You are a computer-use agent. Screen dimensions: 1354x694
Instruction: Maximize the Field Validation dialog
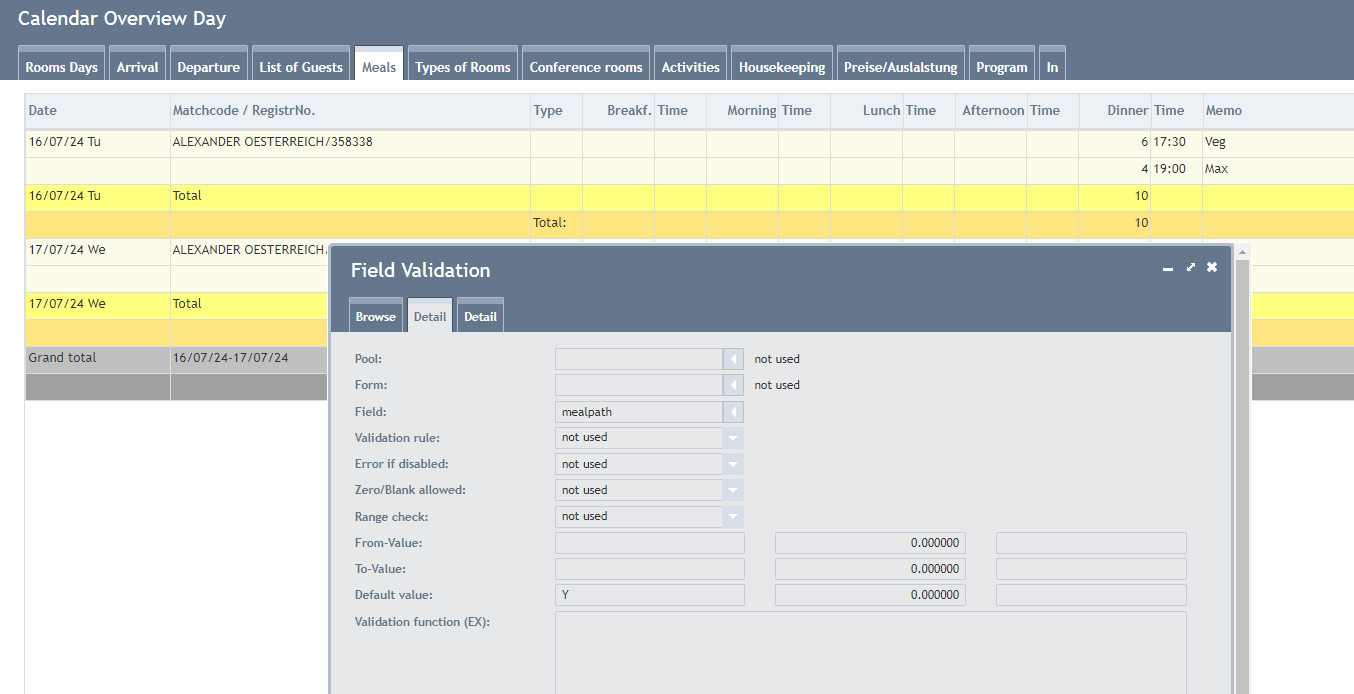pyautogui.click(x=1190, y=267)
